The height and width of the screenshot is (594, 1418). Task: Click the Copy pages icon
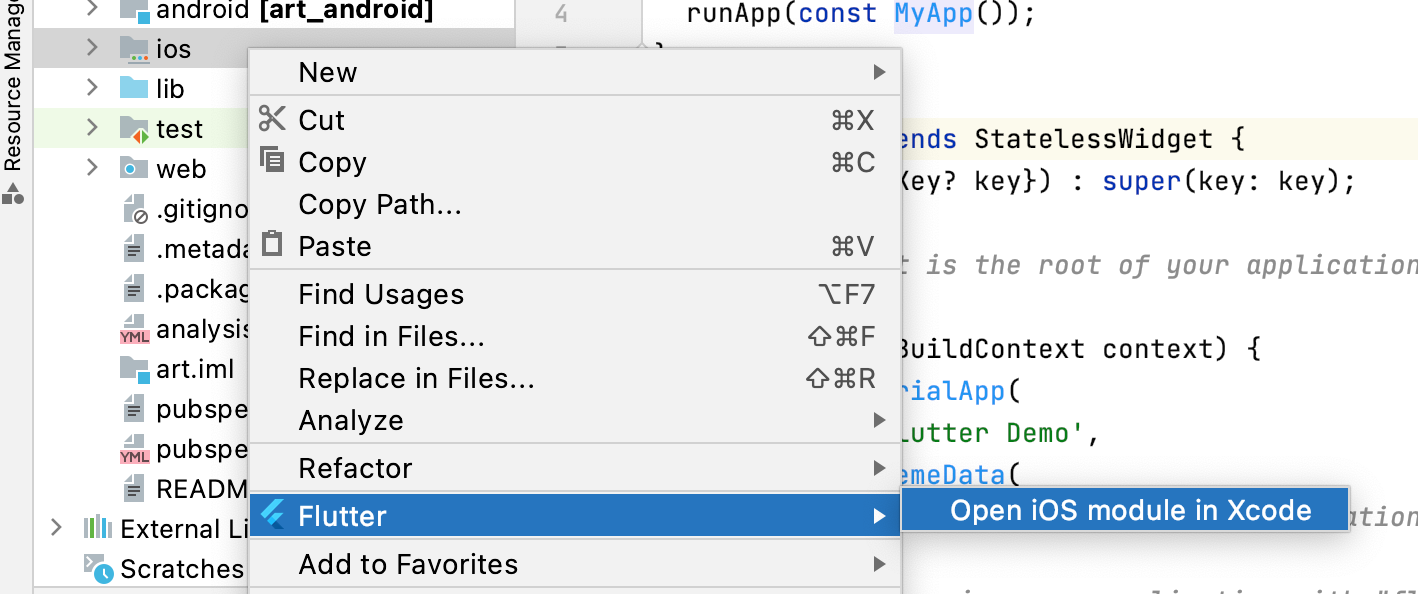[x=272, y=160]
